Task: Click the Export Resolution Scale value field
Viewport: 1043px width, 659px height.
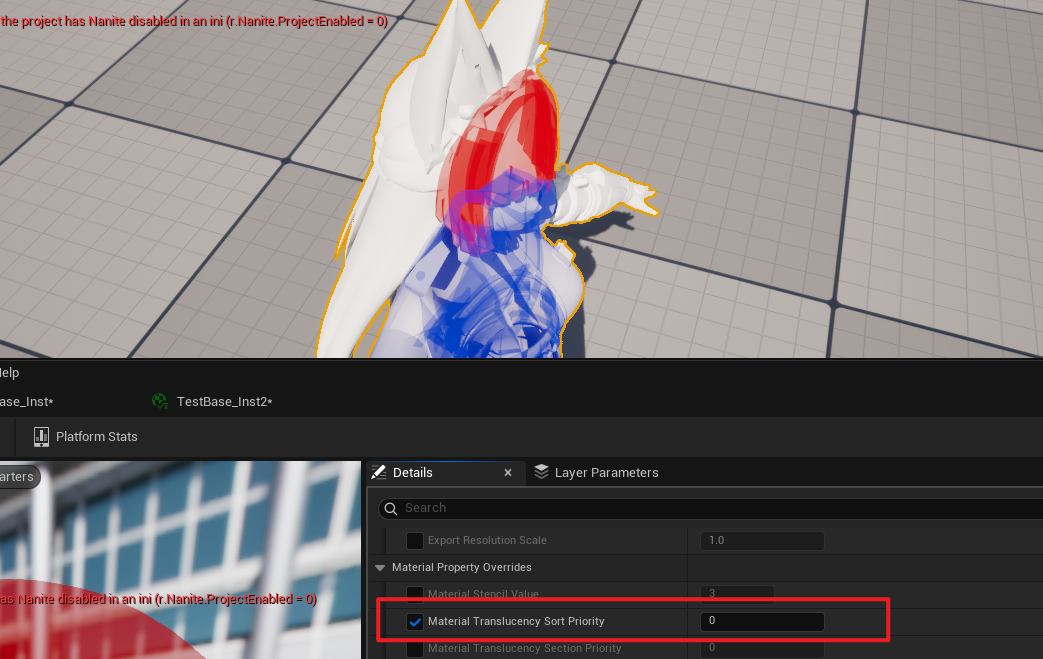Action: [x=762, y=540]
